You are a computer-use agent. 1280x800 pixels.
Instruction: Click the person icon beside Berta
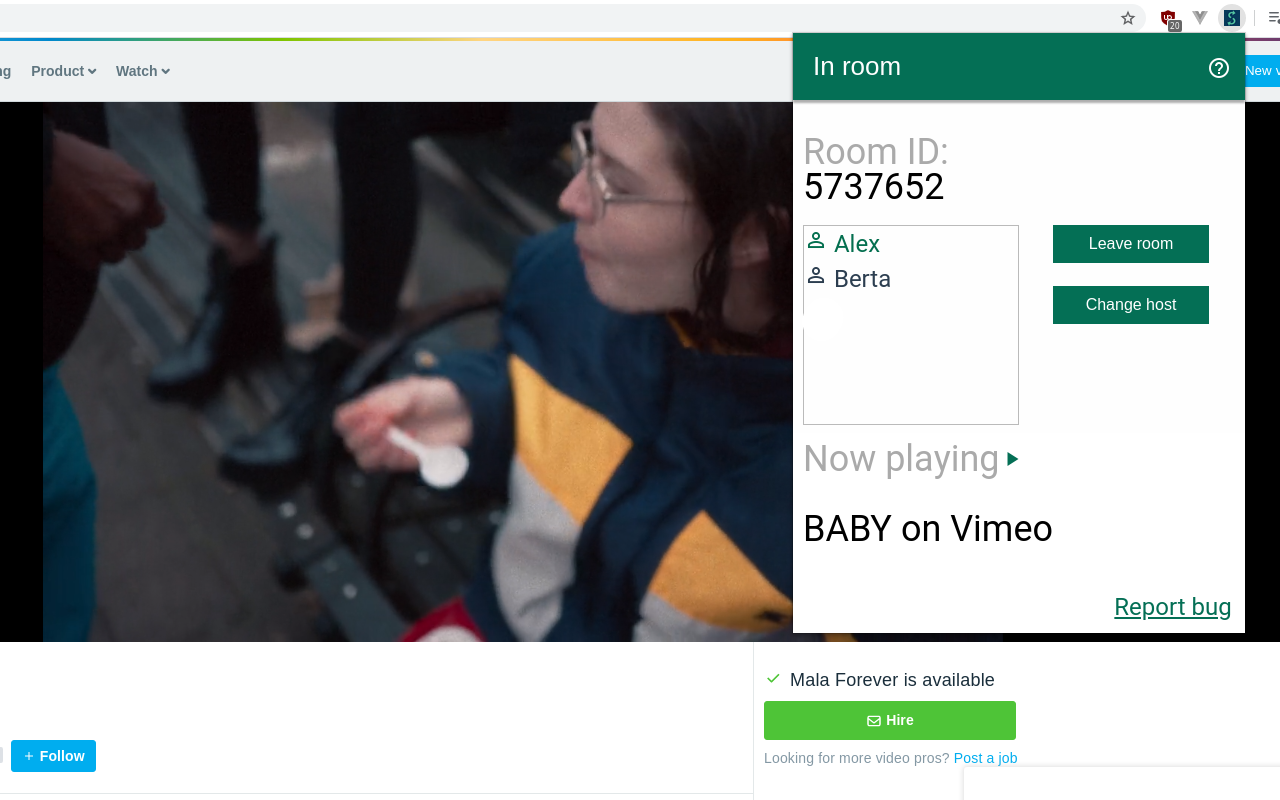[x=816, y=276]
